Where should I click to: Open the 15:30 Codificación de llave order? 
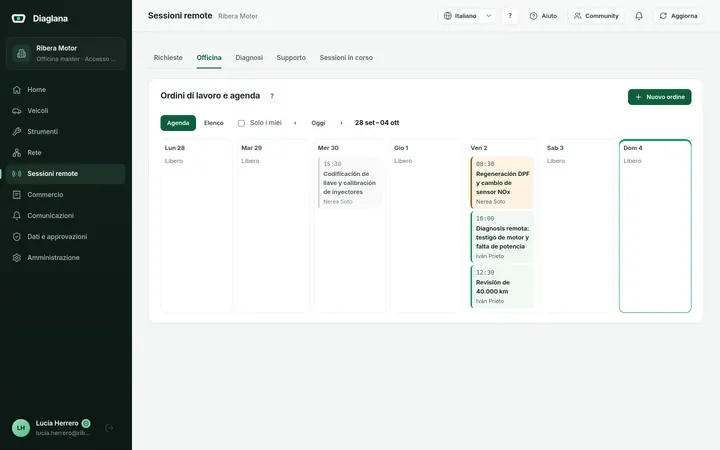[x=350, y=183]
